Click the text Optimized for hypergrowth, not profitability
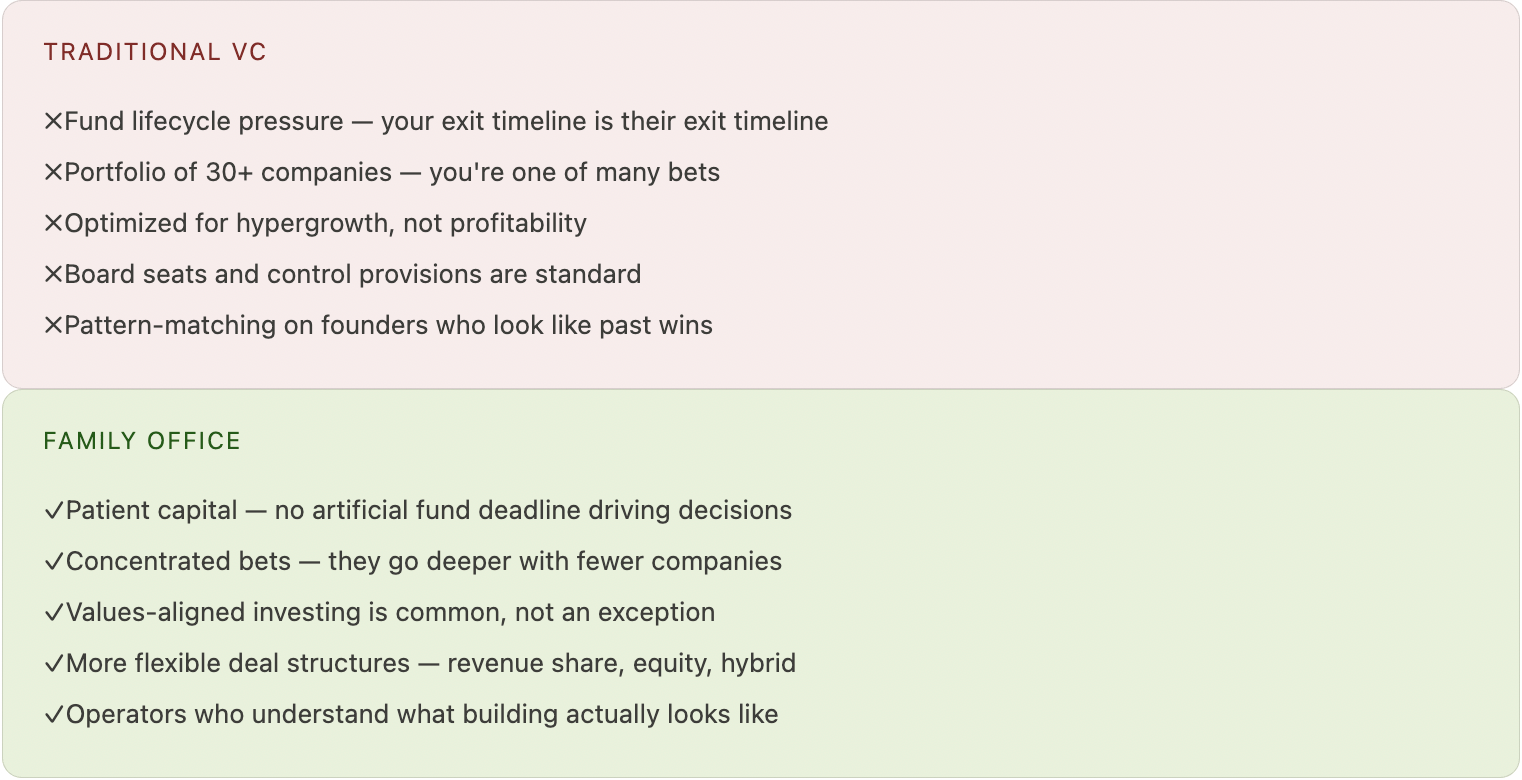Viewport: 1522px width, 780px height. pos(325,224)
